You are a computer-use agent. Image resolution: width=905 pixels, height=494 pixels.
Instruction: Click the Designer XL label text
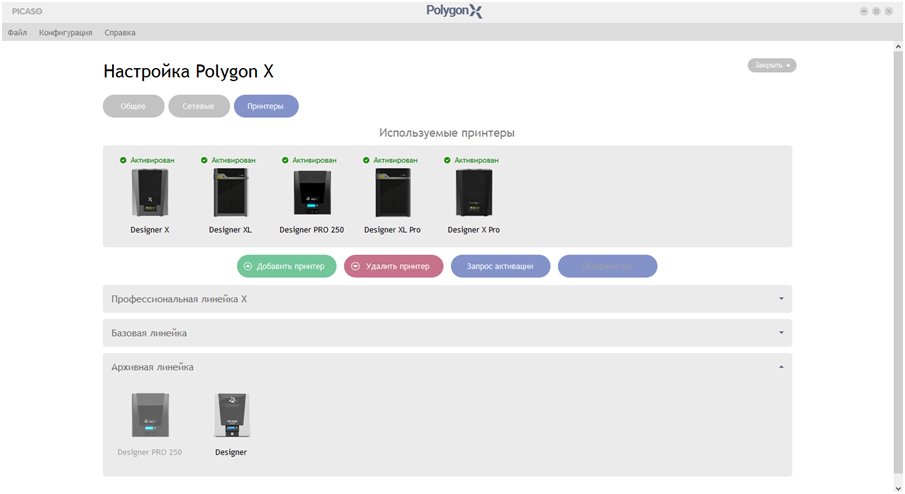point(230,230)
